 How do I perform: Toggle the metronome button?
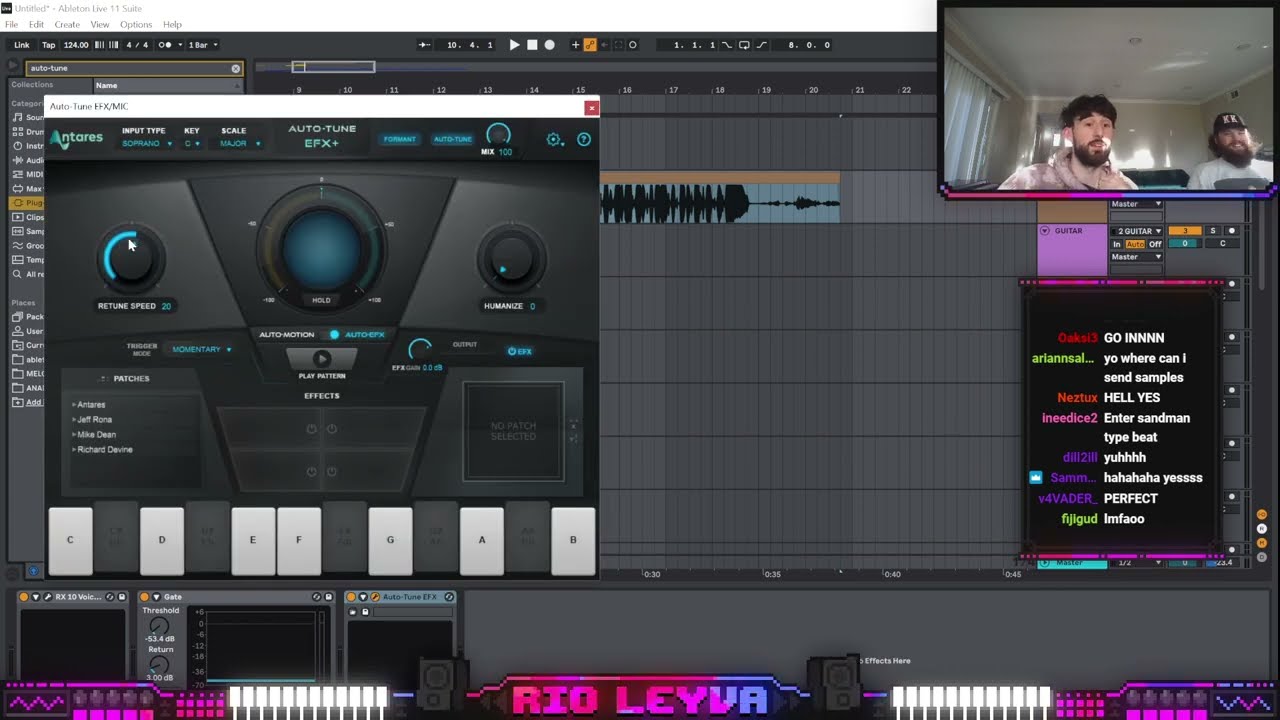tap(165, 45)
